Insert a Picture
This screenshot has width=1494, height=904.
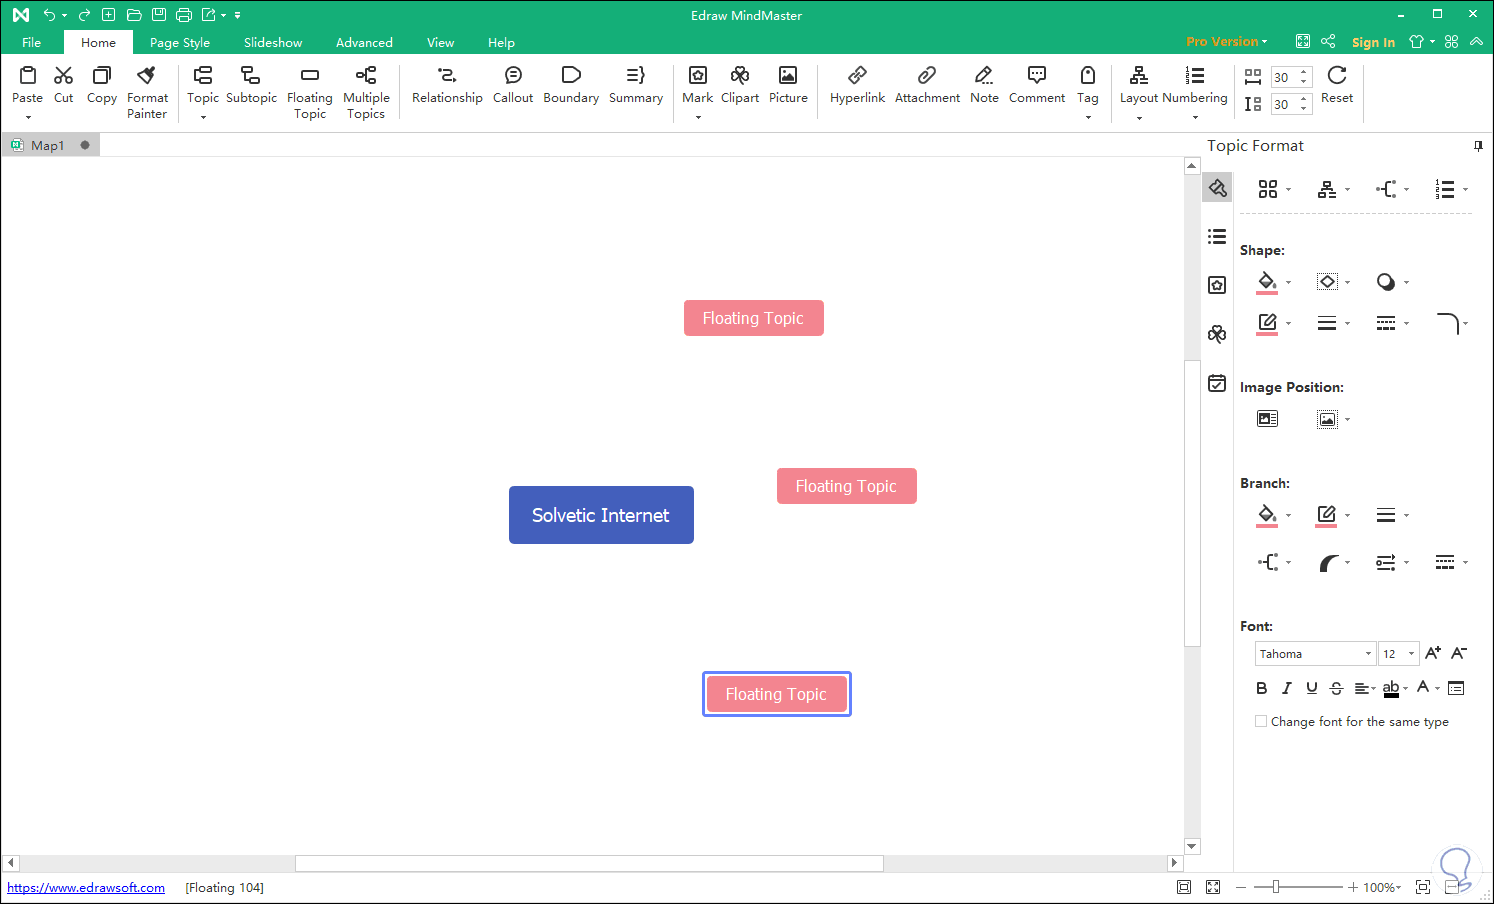[788, 84]
